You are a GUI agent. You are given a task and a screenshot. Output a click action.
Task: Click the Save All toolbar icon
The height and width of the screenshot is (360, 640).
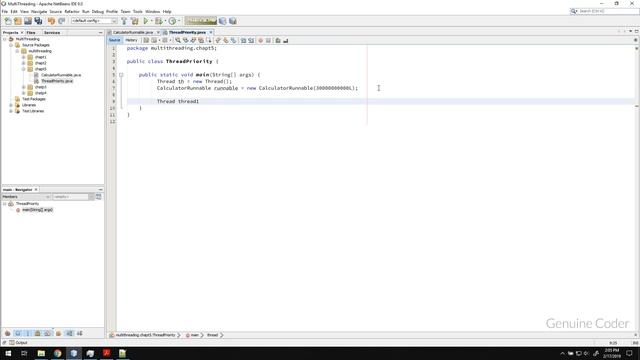click(x=38, y=21)
